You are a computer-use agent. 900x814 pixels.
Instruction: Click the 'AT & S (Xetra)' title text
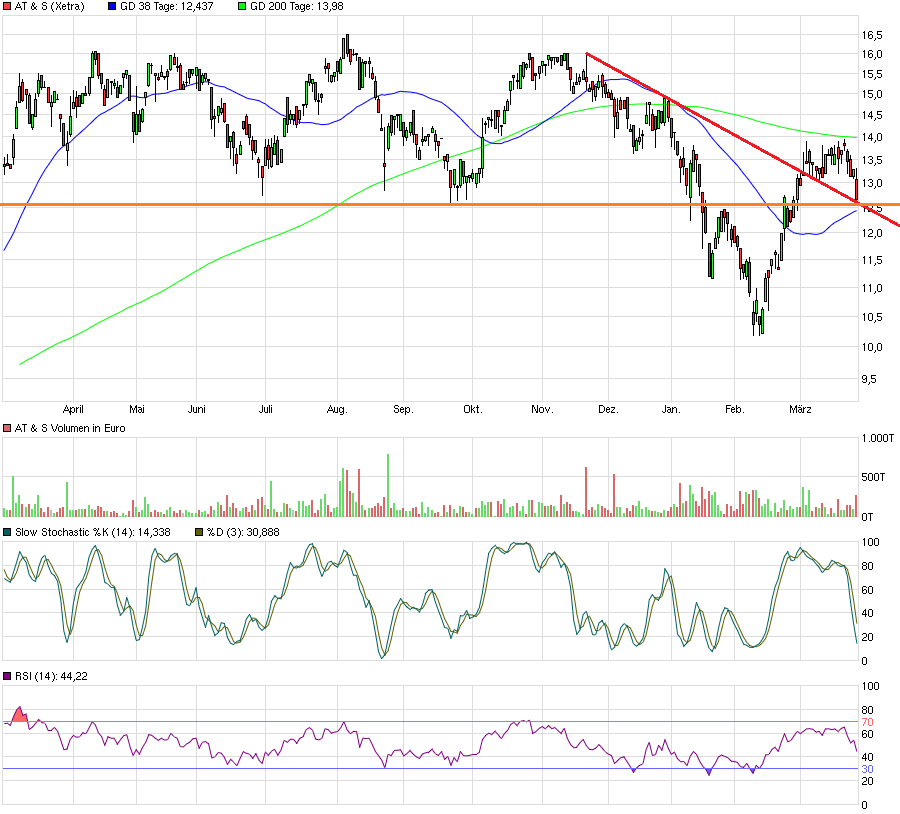[50, 8]
